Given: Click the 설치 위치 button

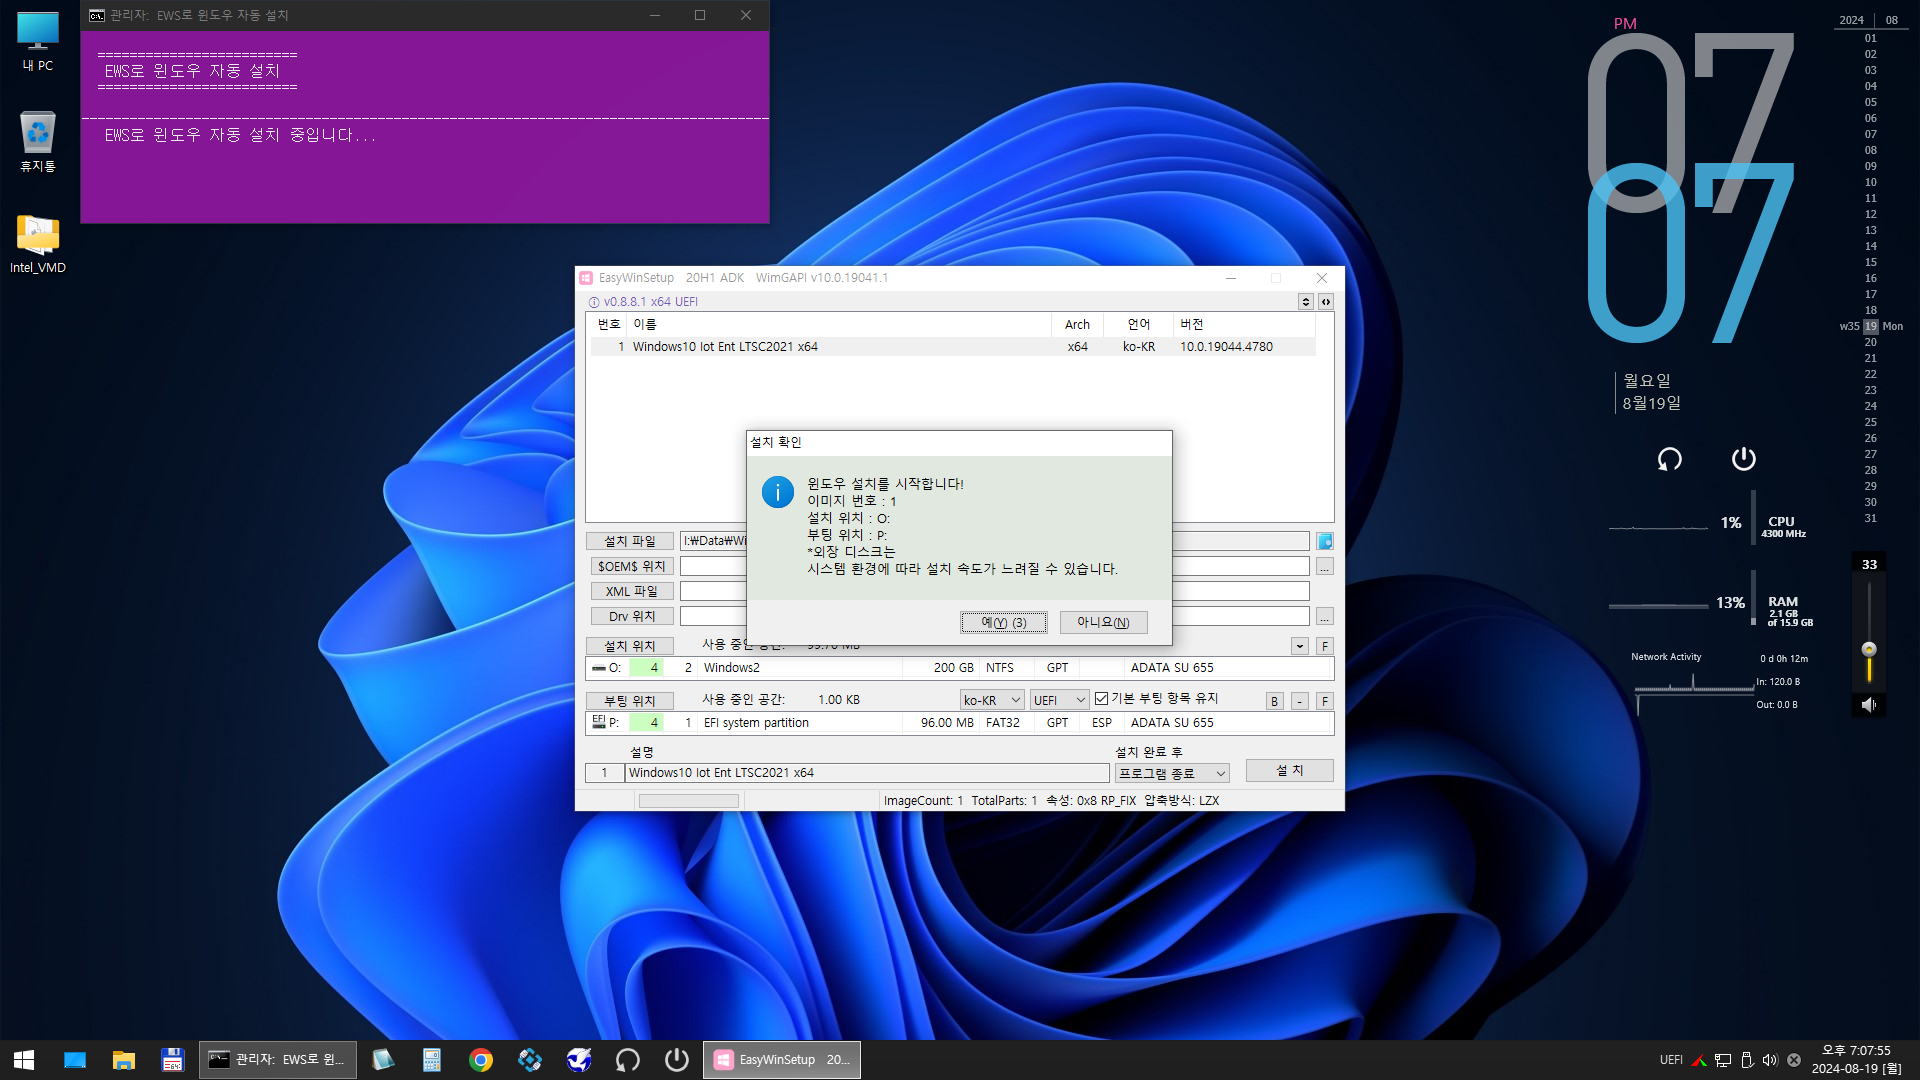Looking at the screenshot, I should 629,646.
